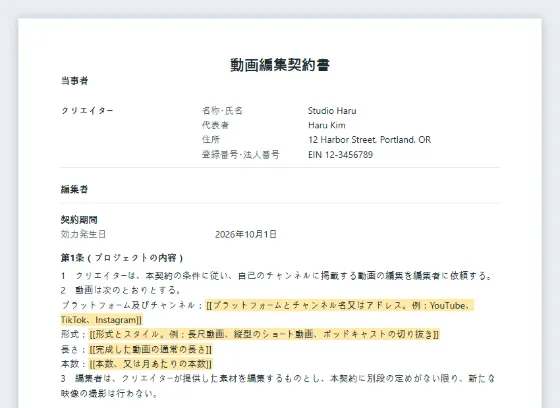Select the Haru Kim representative value
This screenshot has width=560, height=408.
click(x=327, y=125)
